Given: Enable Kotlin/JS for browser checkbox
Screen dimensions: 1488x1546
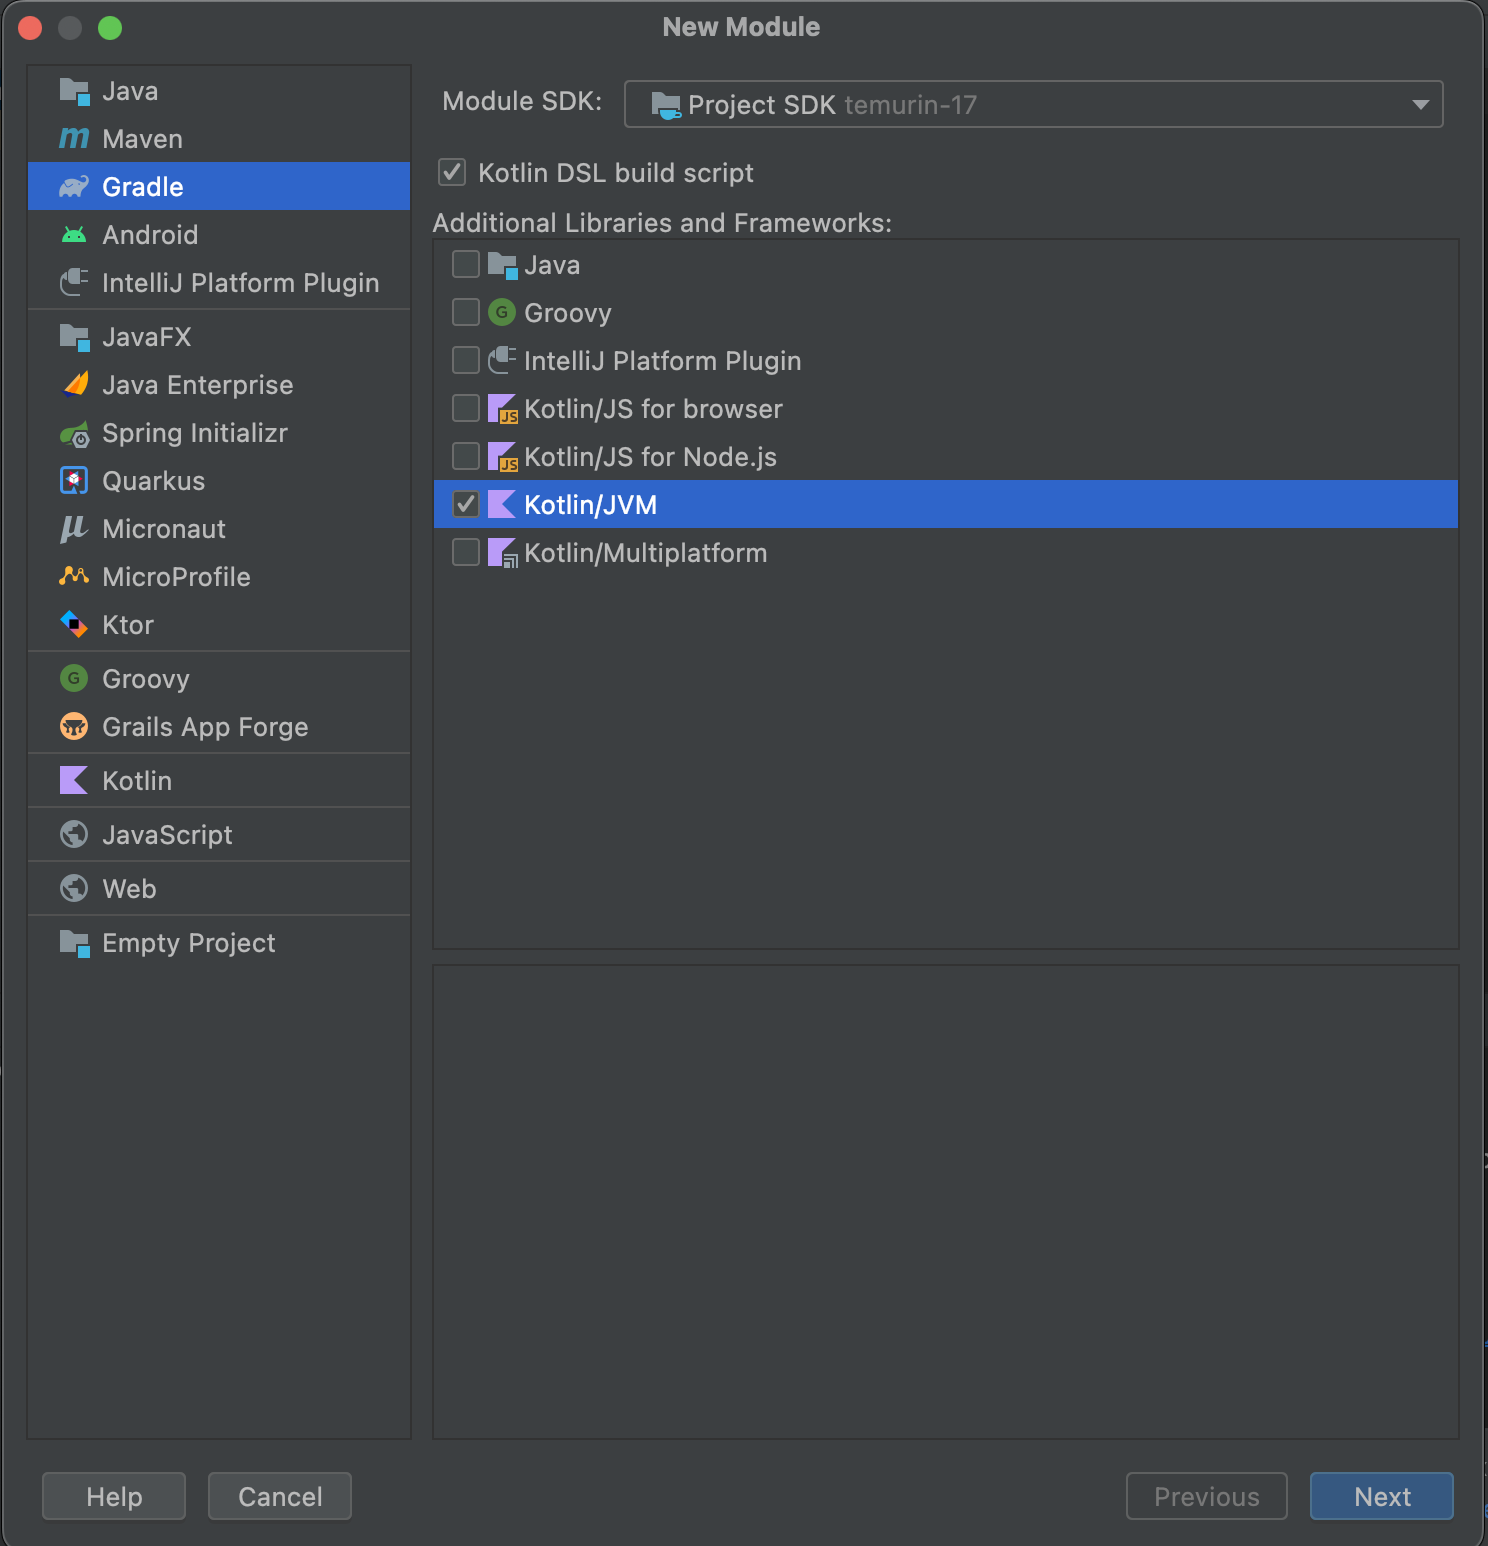Looking at the screenshot, I should tap(466, 408).
